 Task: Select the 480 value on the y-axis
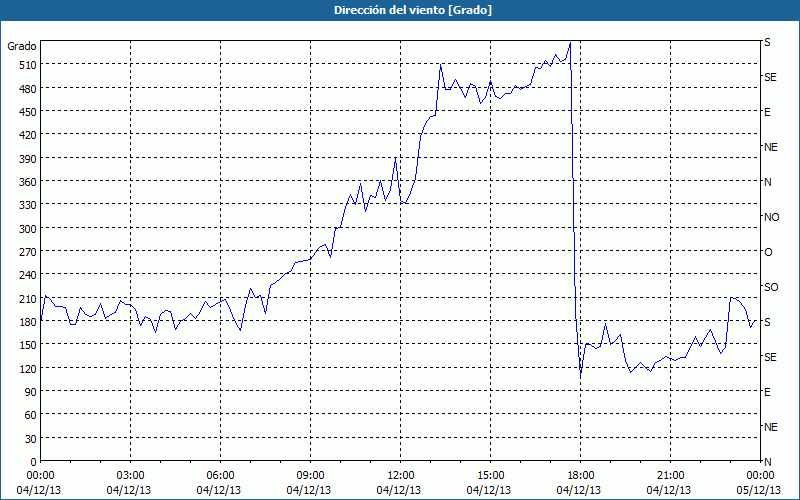click(x=28, y=89)
